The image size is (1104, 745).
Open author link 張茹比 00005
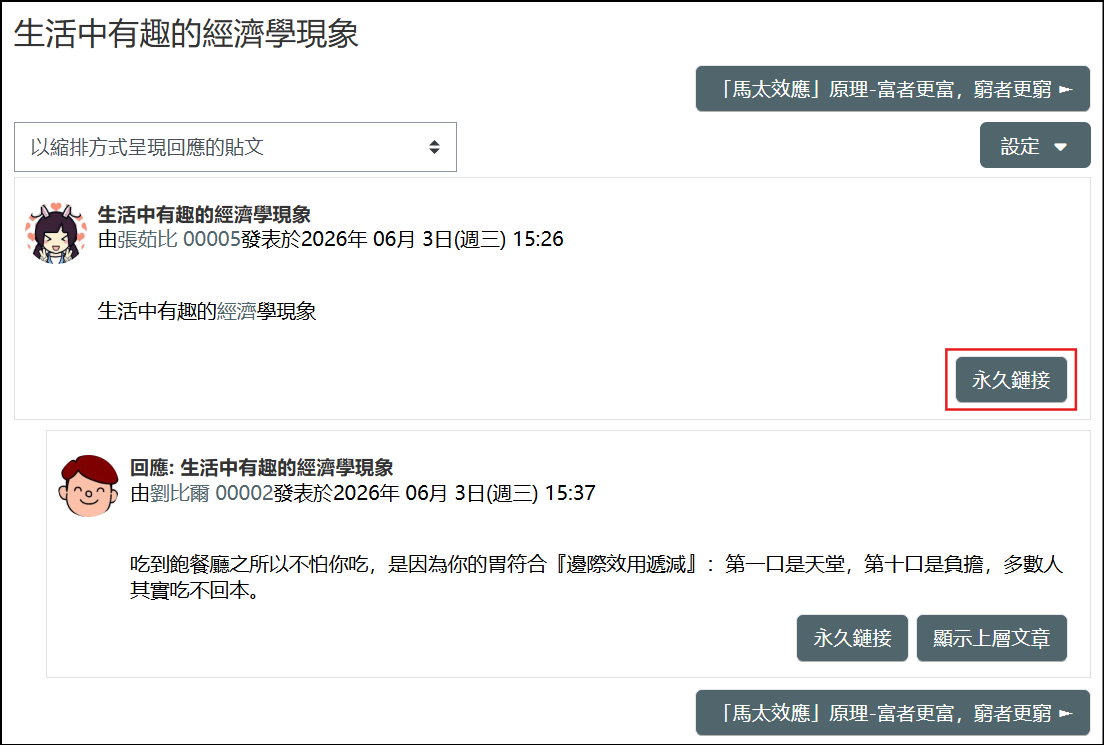tap(179, 239)
